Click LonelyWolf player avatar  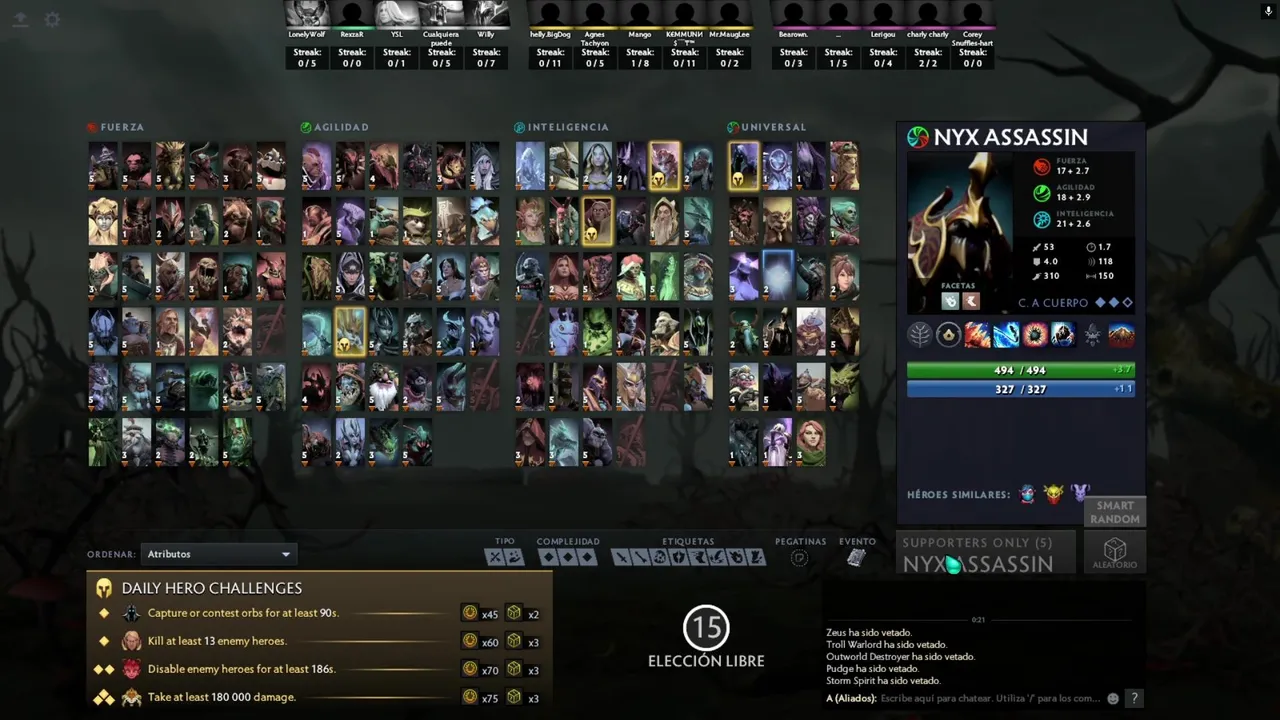307,13
